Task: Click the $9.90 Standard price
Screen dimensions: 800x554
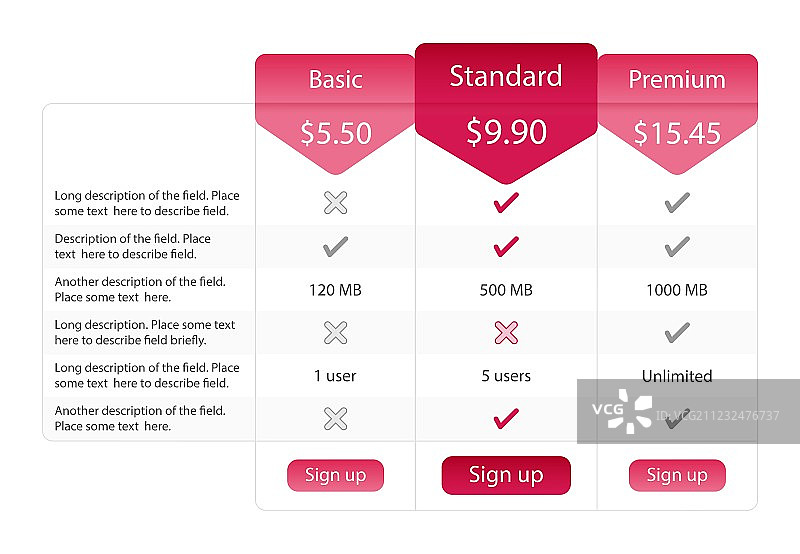Action: tap(506, 132)
